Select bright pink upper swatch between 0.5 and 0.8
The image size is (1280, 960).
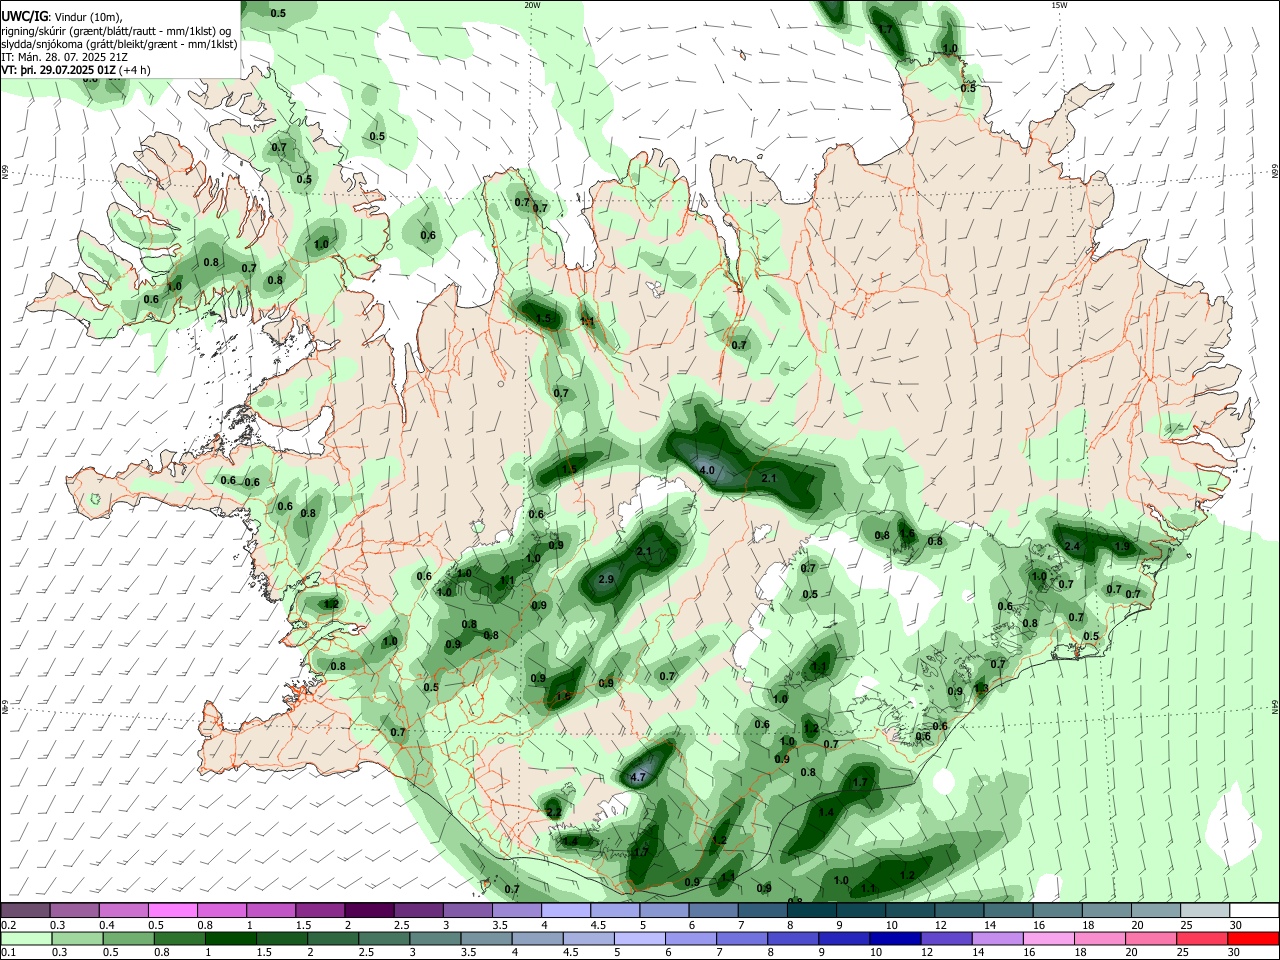click(x=172, y=910)
